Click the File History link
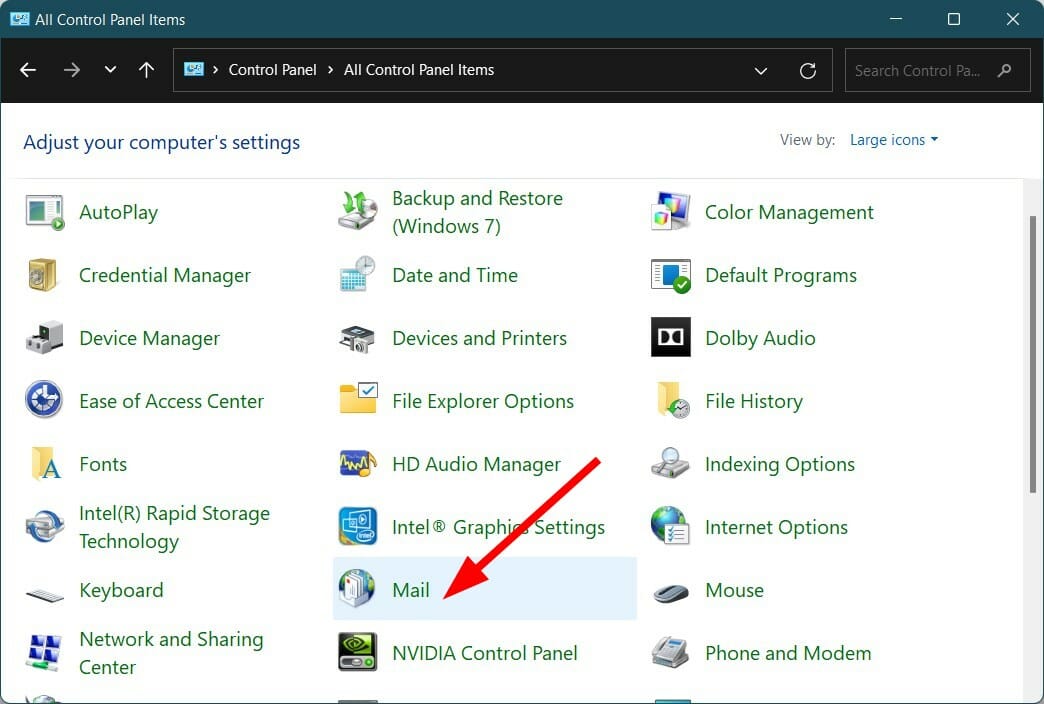1044x704 pixels. pos(754,401)
